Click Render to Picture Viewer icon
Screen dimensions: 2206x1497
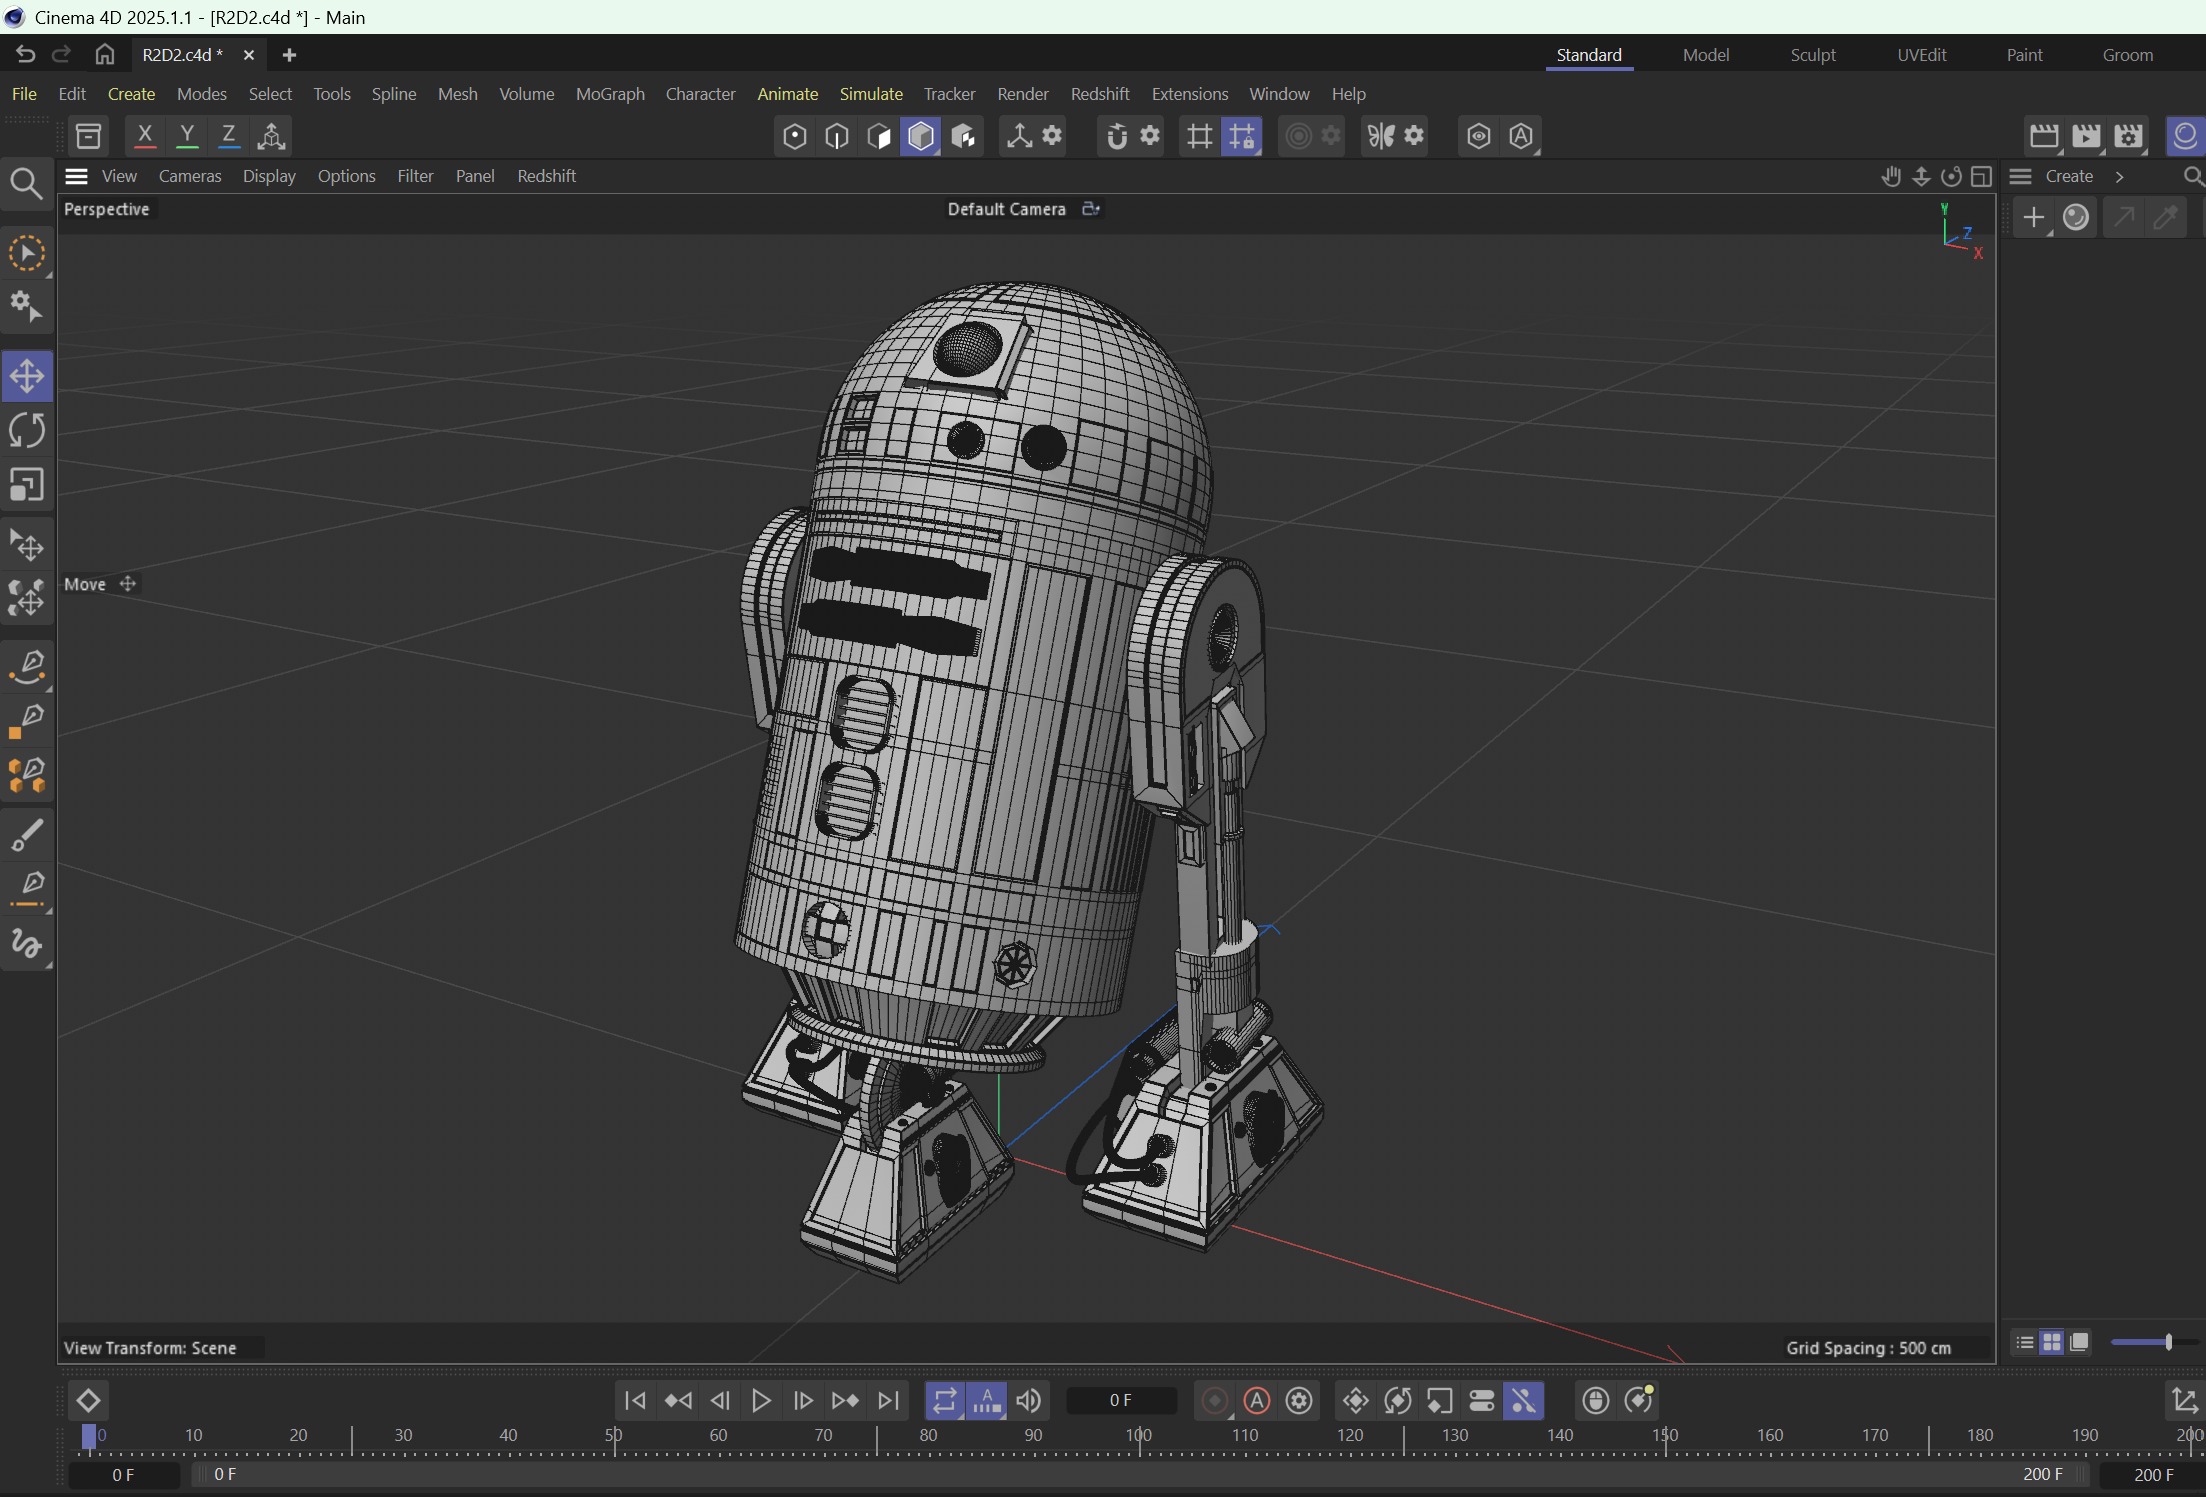[x=2086, y=136]
